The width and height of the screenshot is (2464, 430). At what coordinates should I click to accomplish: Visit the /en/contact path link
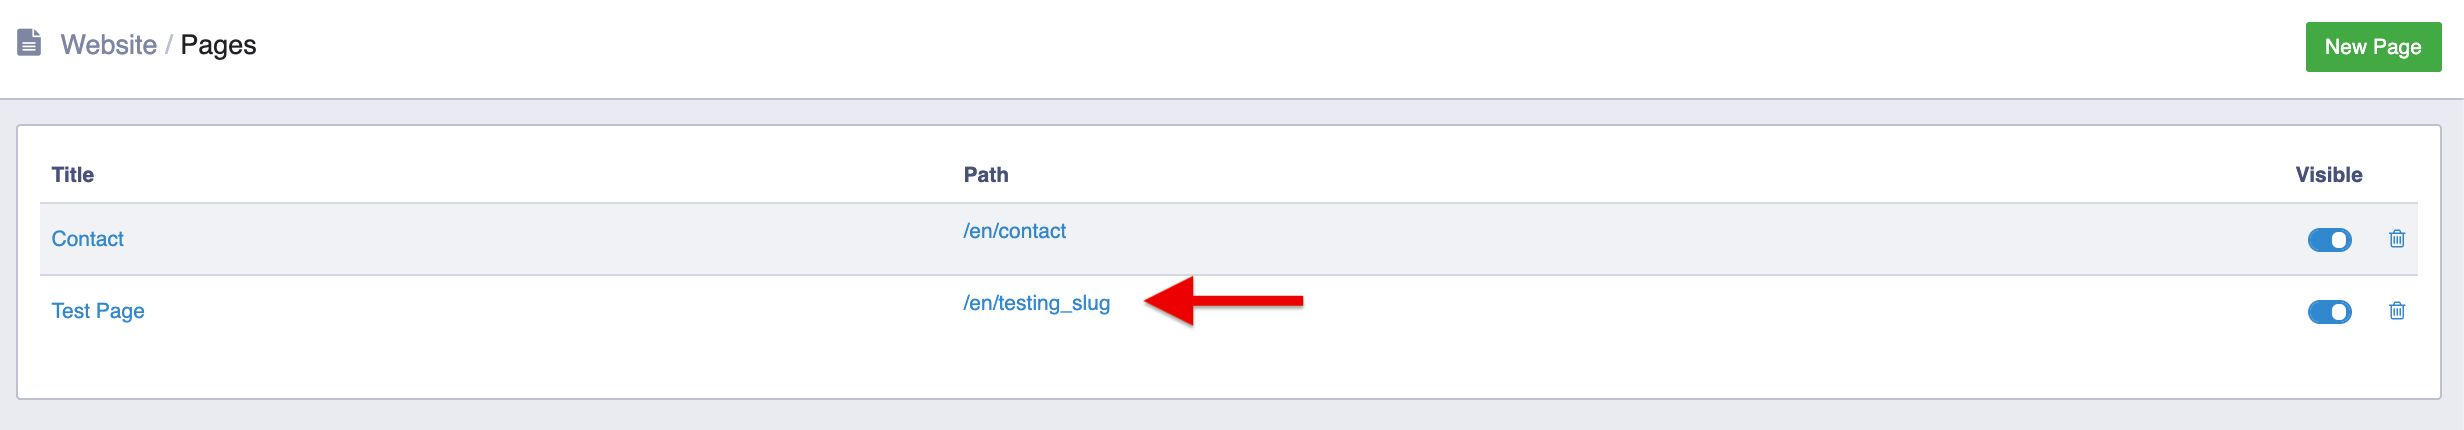pyautogui.click(x=1014, y=231)
